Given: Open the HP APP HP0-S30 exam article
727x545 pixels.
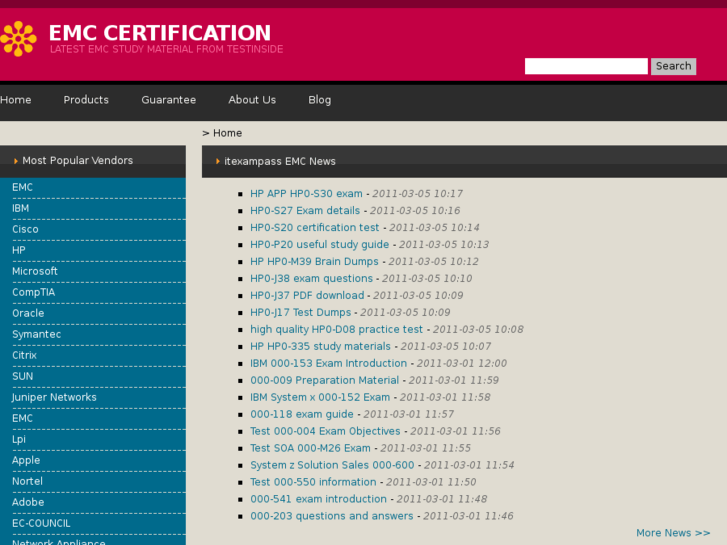Looking at the screenshot, I should coord(306,194).
